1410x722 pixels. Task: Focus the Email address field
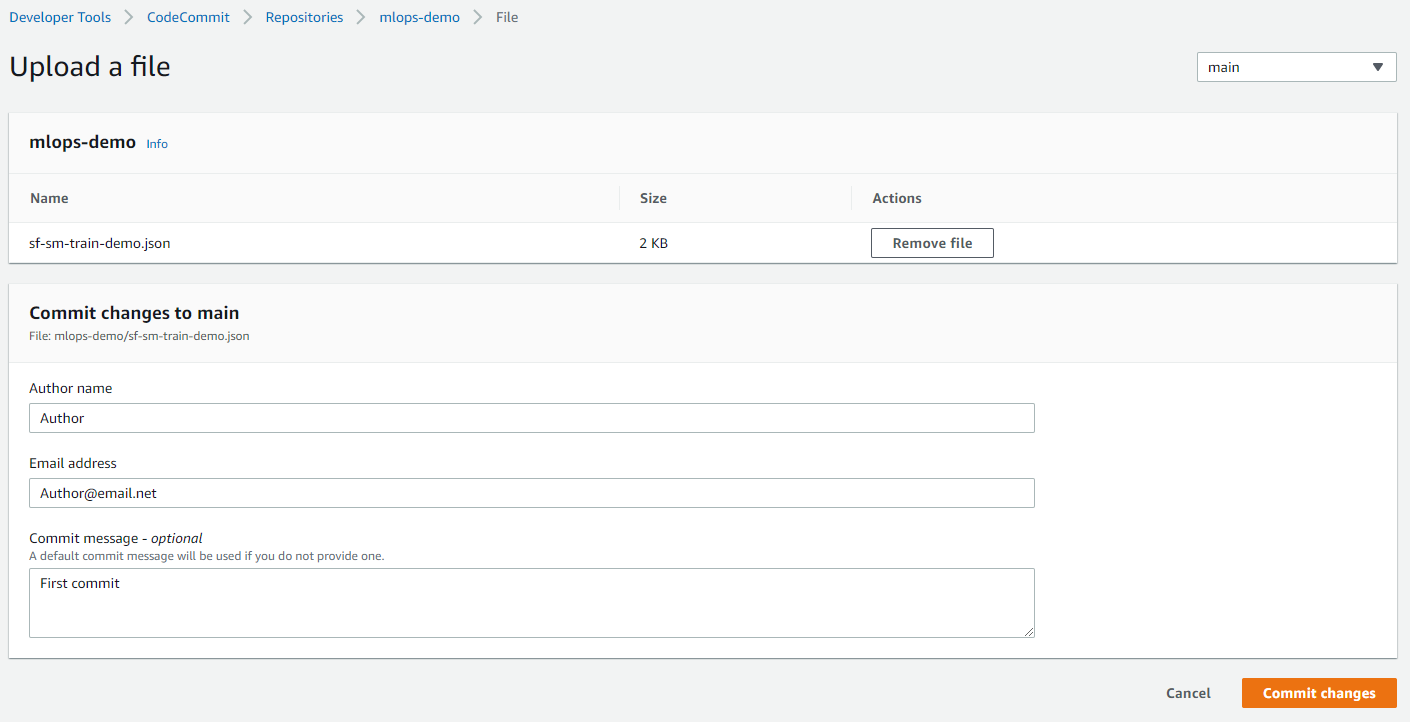point(532,493)
